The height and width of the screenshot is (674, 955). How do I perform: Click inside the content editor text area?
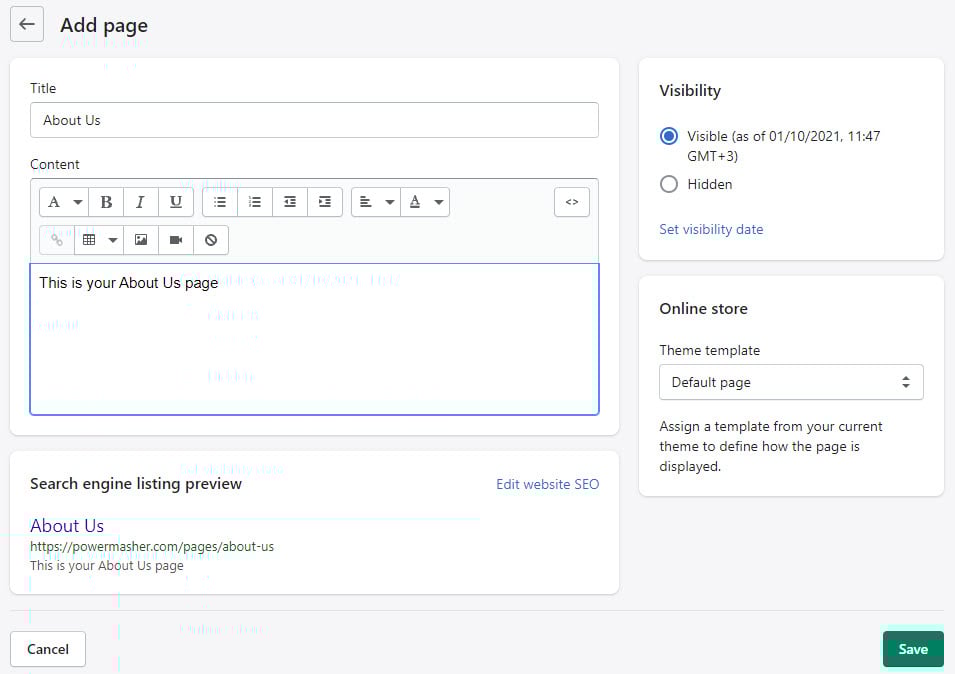(x=314, y=339)
